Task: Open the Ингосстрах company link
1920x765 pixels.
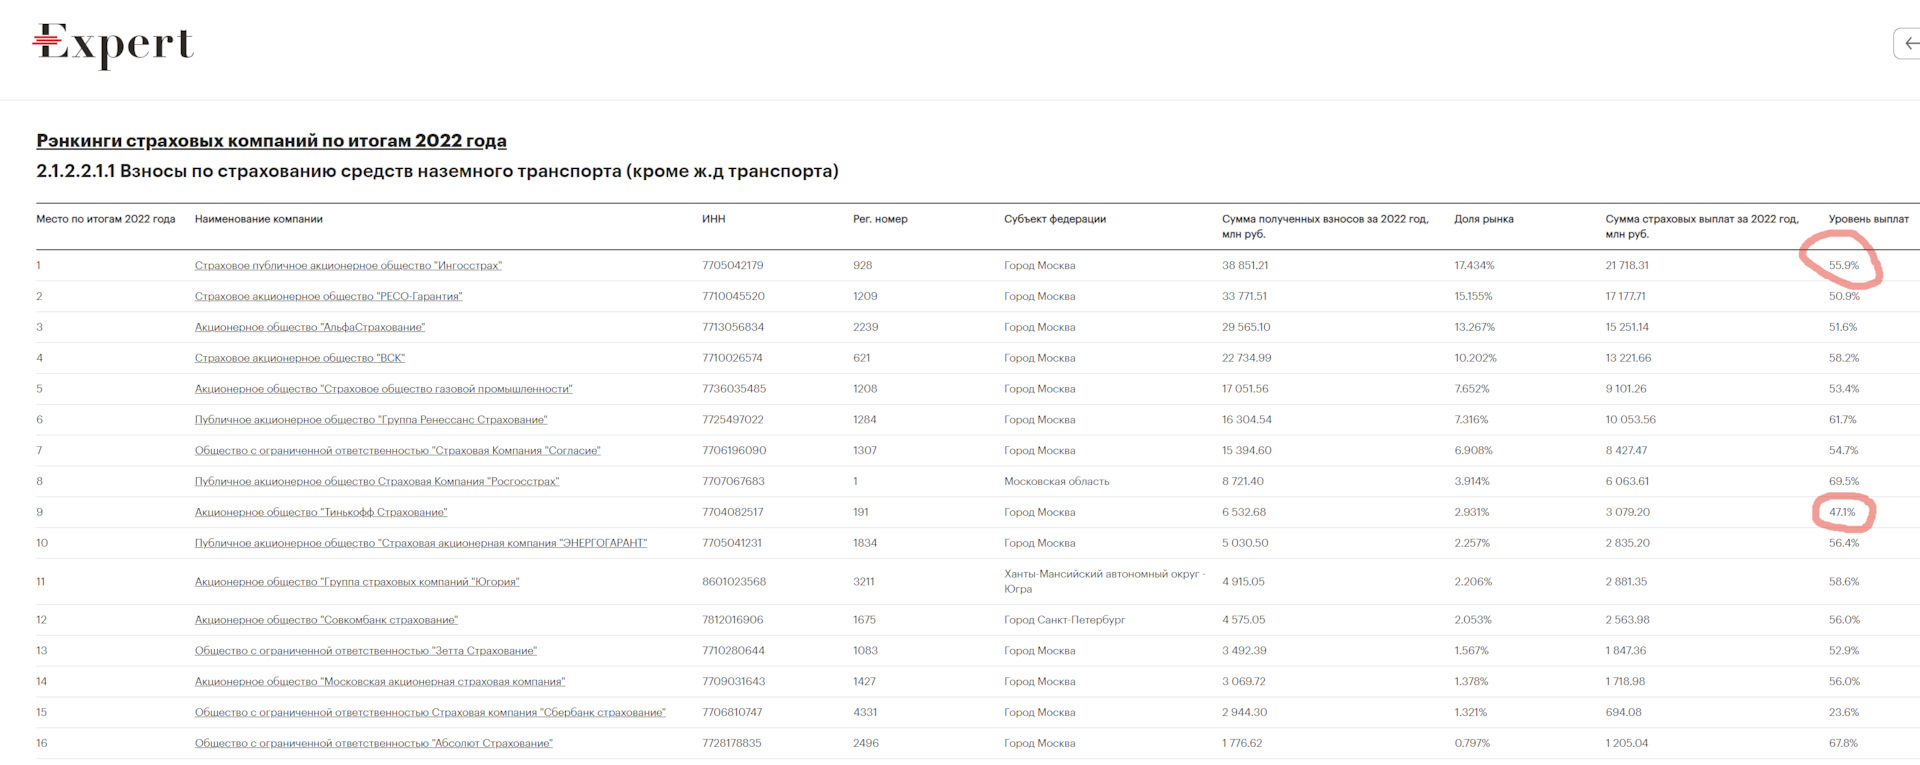Action: [x=348, y=266]
